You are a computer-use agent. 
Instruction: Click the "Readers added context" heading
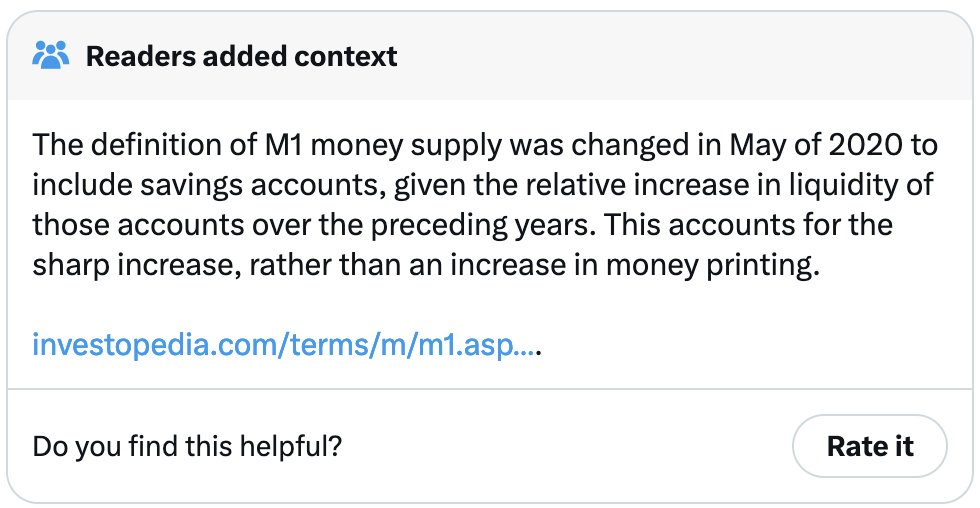pos(241,56)
